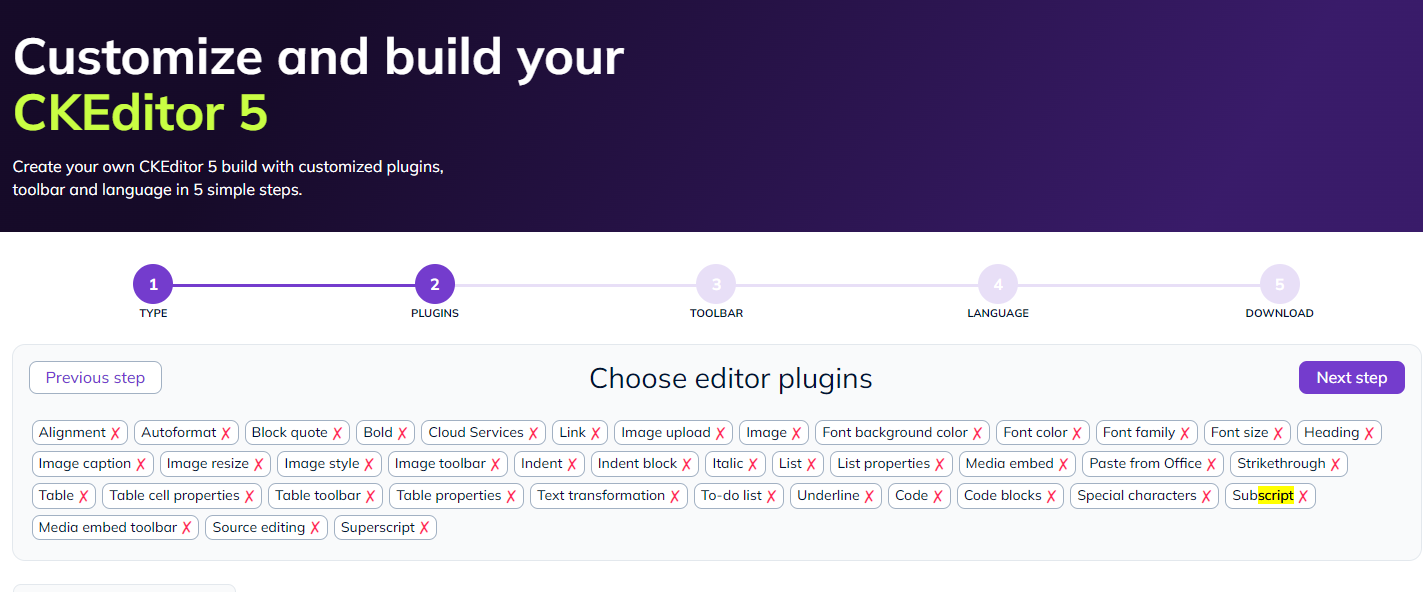Viewport: 1423px width, 592px height.
Task: Open step 4 Language
Action: coord(998,284)
